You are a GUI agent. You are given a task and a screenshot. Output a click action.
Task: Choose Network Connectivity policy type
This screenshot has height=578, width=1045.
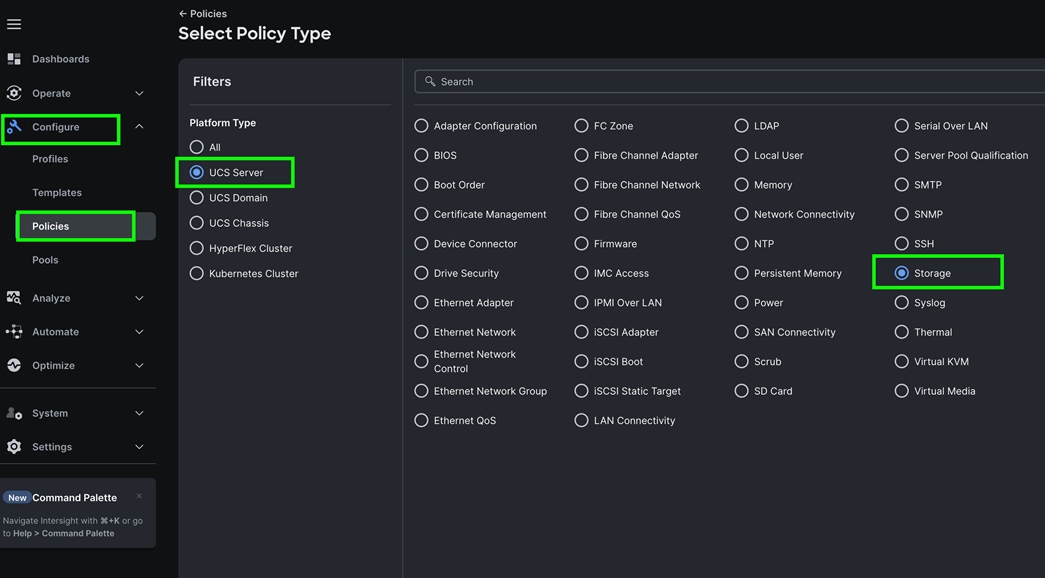pyautogui.click(x=741, y=214)
